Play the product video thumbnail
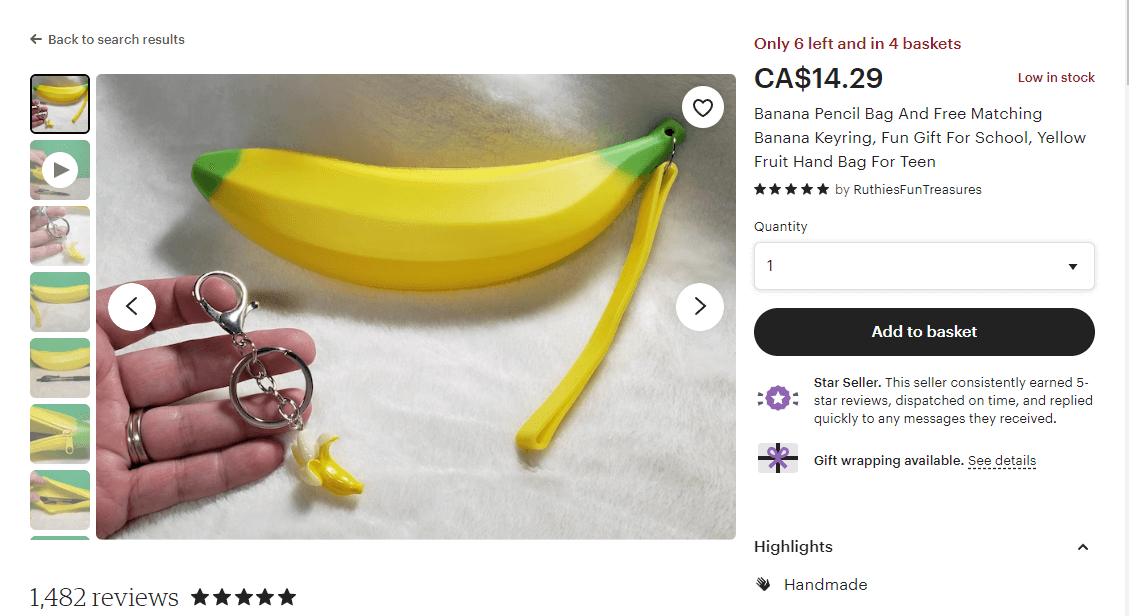The width and height of the screenshot is (1129, 616). (x=60, y=170)
